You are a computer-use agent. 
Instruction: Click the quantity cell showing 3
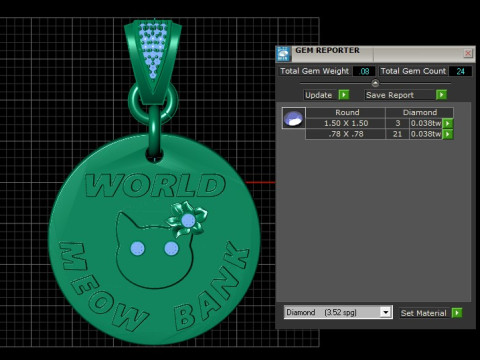tap(397, 123)
